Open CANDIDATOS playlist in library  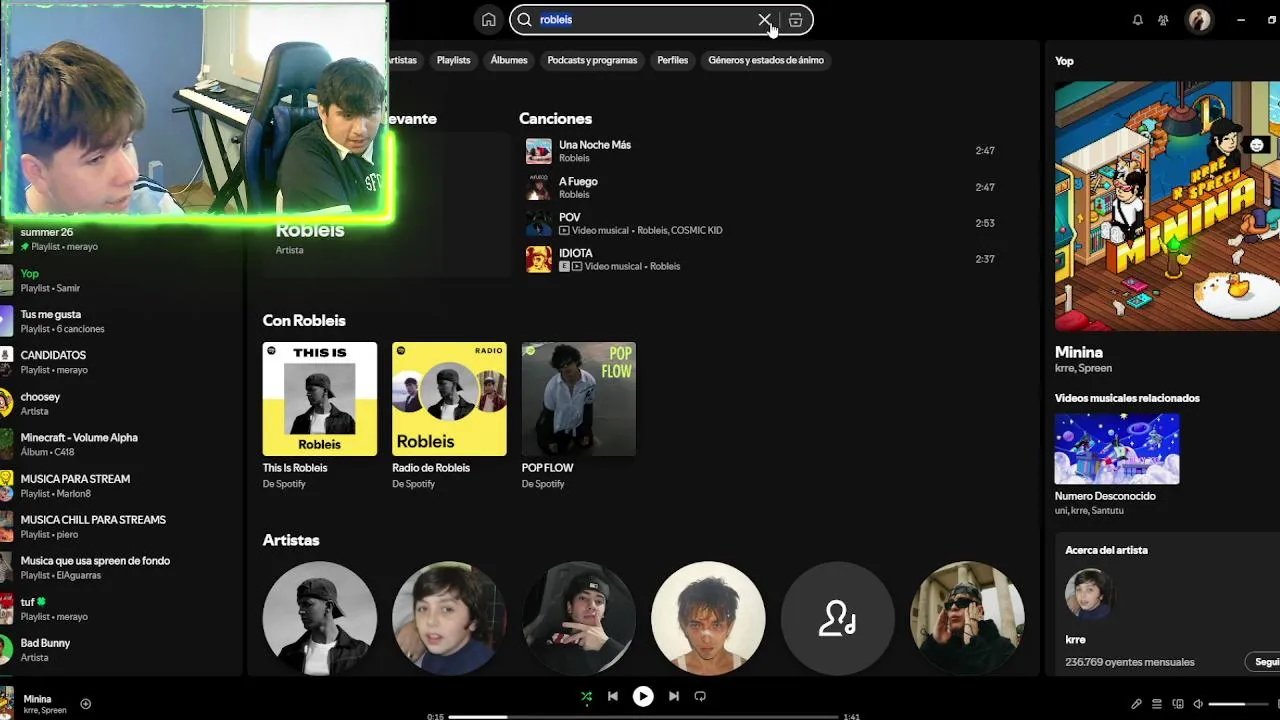(120, 362)
